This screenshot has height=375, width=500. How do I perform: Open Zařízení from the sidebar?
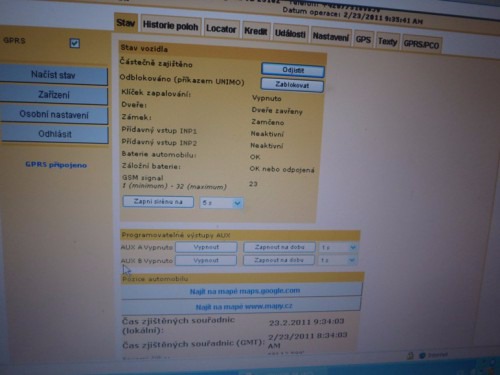54,95
